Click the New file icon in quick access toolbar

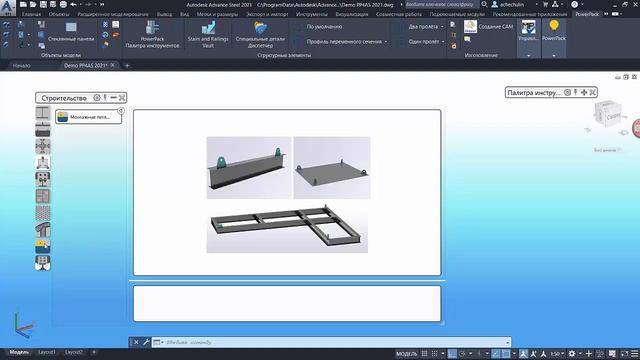pos(23,4)
